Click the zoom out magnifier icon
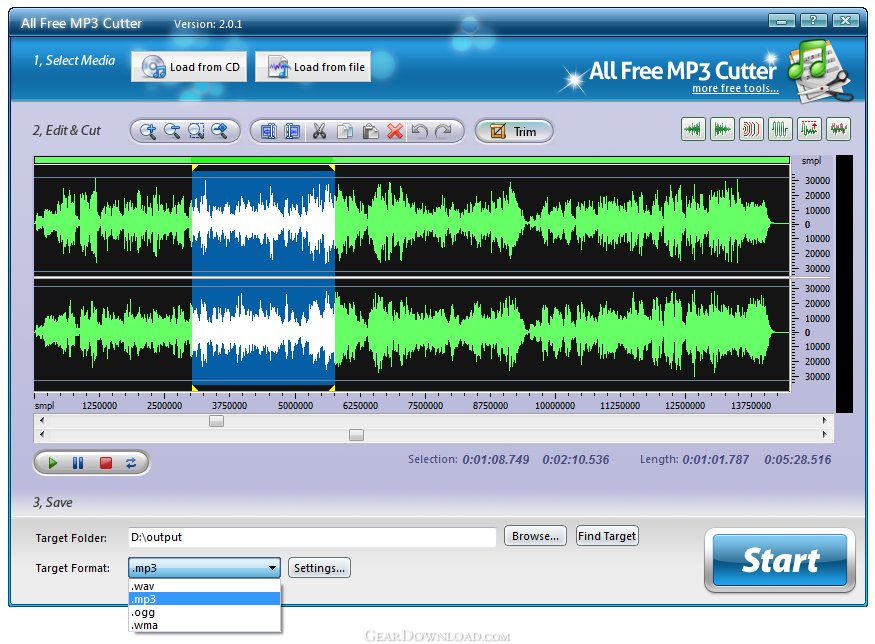 point(172,131)
